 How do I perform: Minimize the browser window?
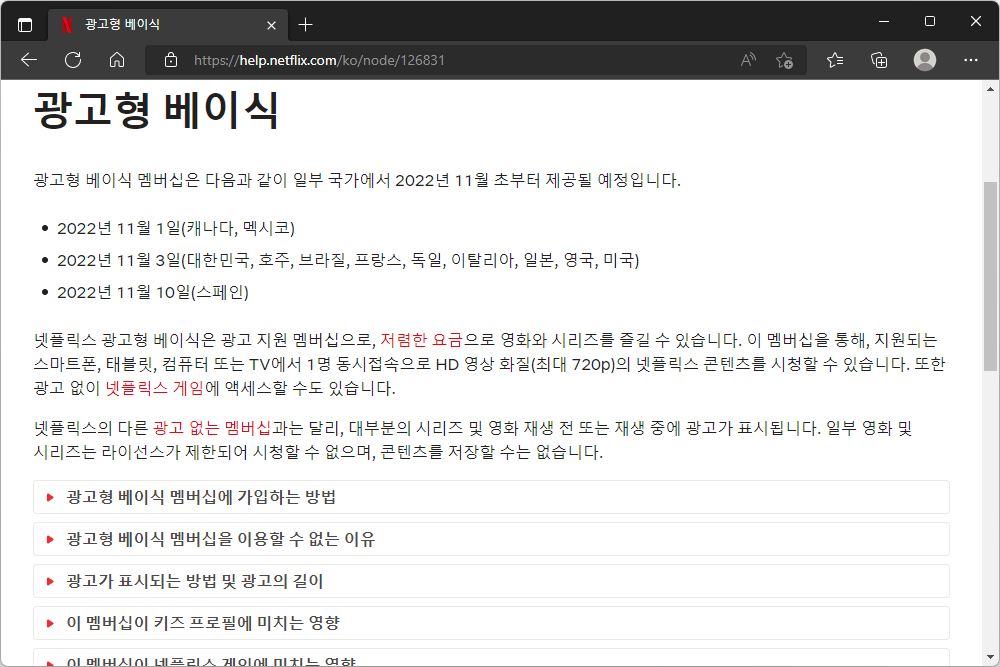(x=884, y=21)
